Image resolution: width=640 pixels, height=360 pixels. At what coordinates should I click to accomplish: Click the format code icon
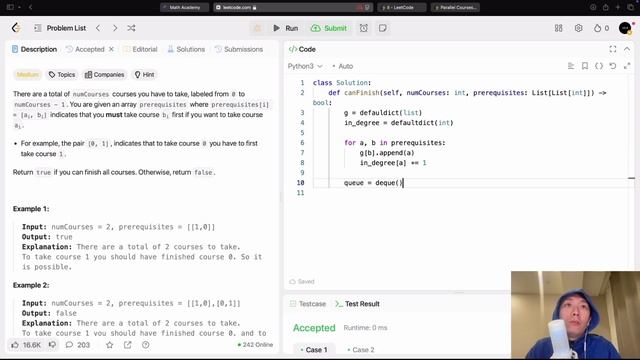(x=571, y=66)
